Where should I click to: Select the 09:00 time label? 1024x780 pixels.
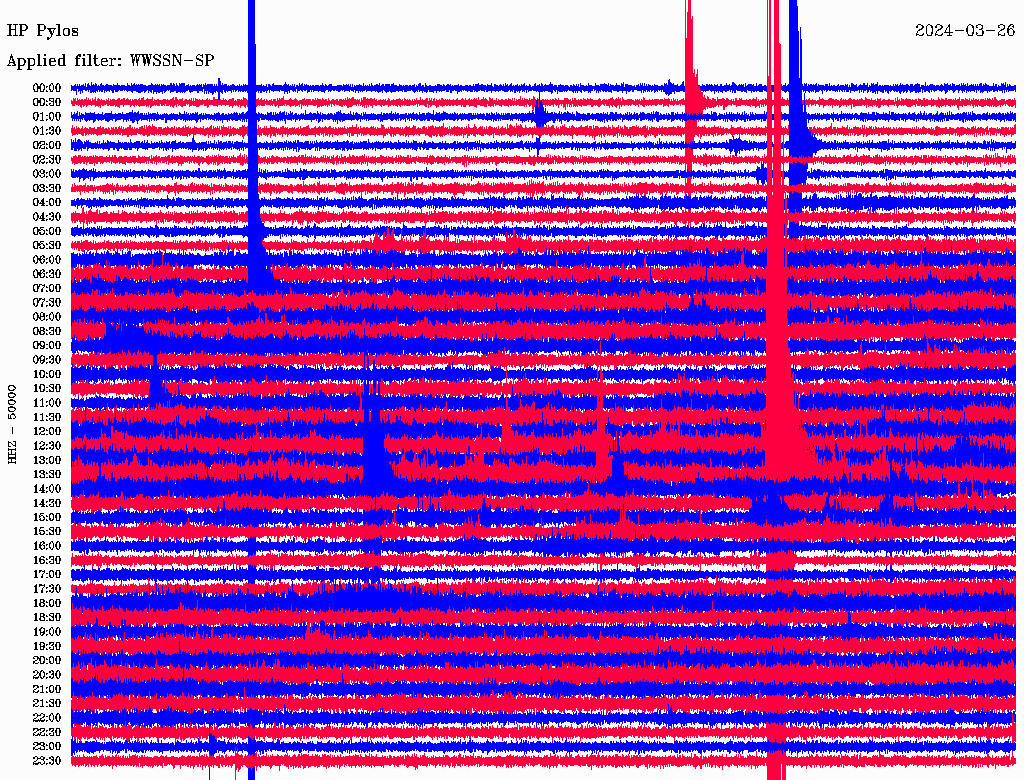46,345
